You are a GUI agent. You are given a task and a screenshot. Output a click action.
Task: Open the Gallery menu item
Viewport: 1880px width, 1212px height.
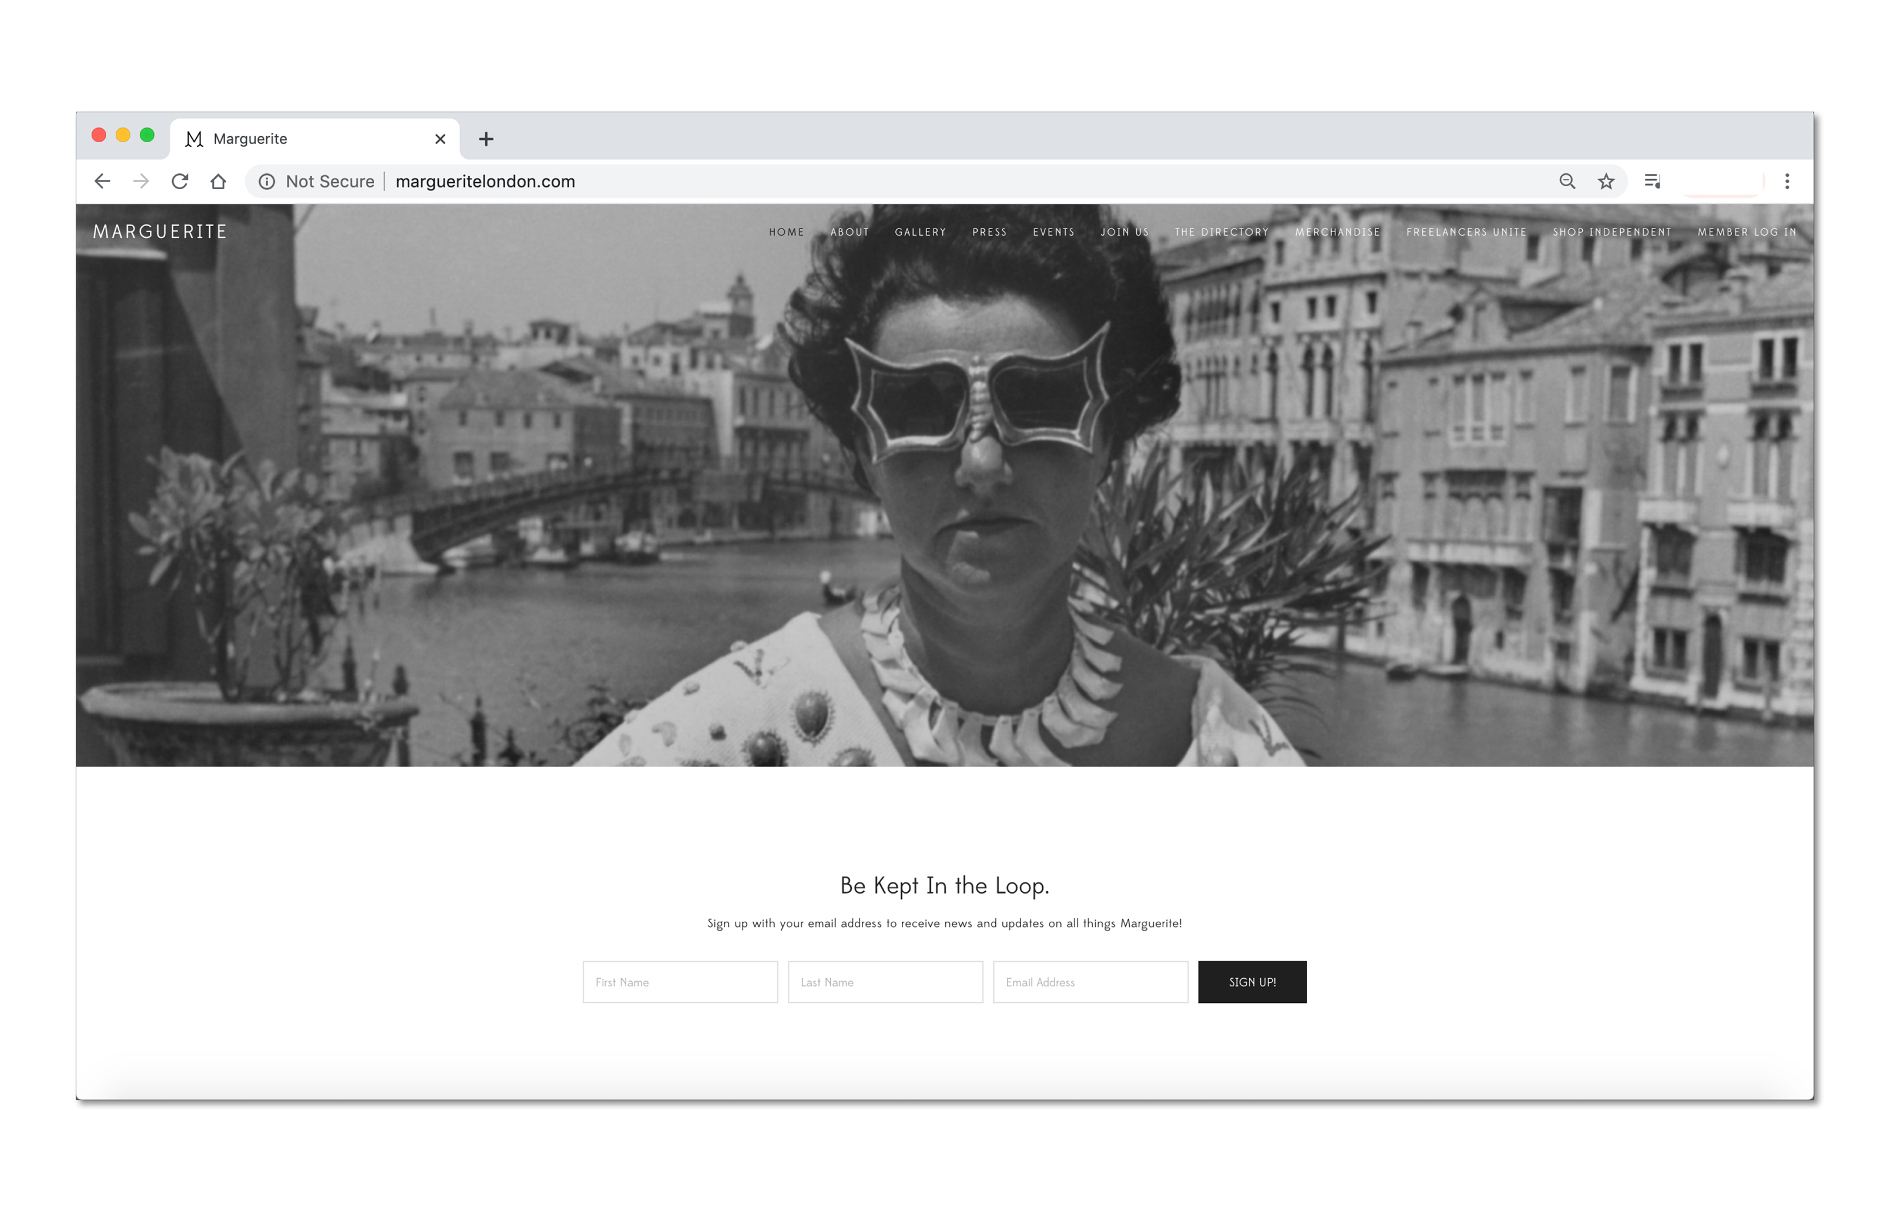tap(920, 232)
